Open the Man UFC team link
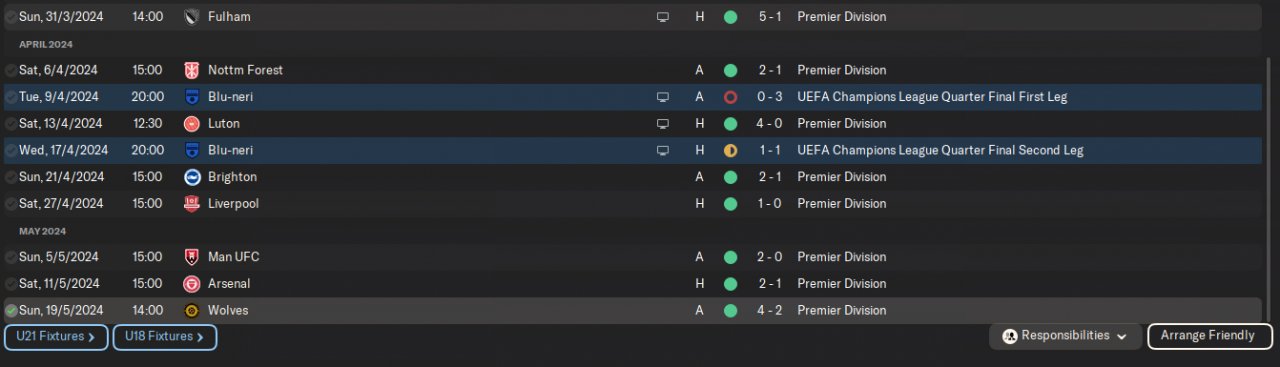 pos(233,257)
